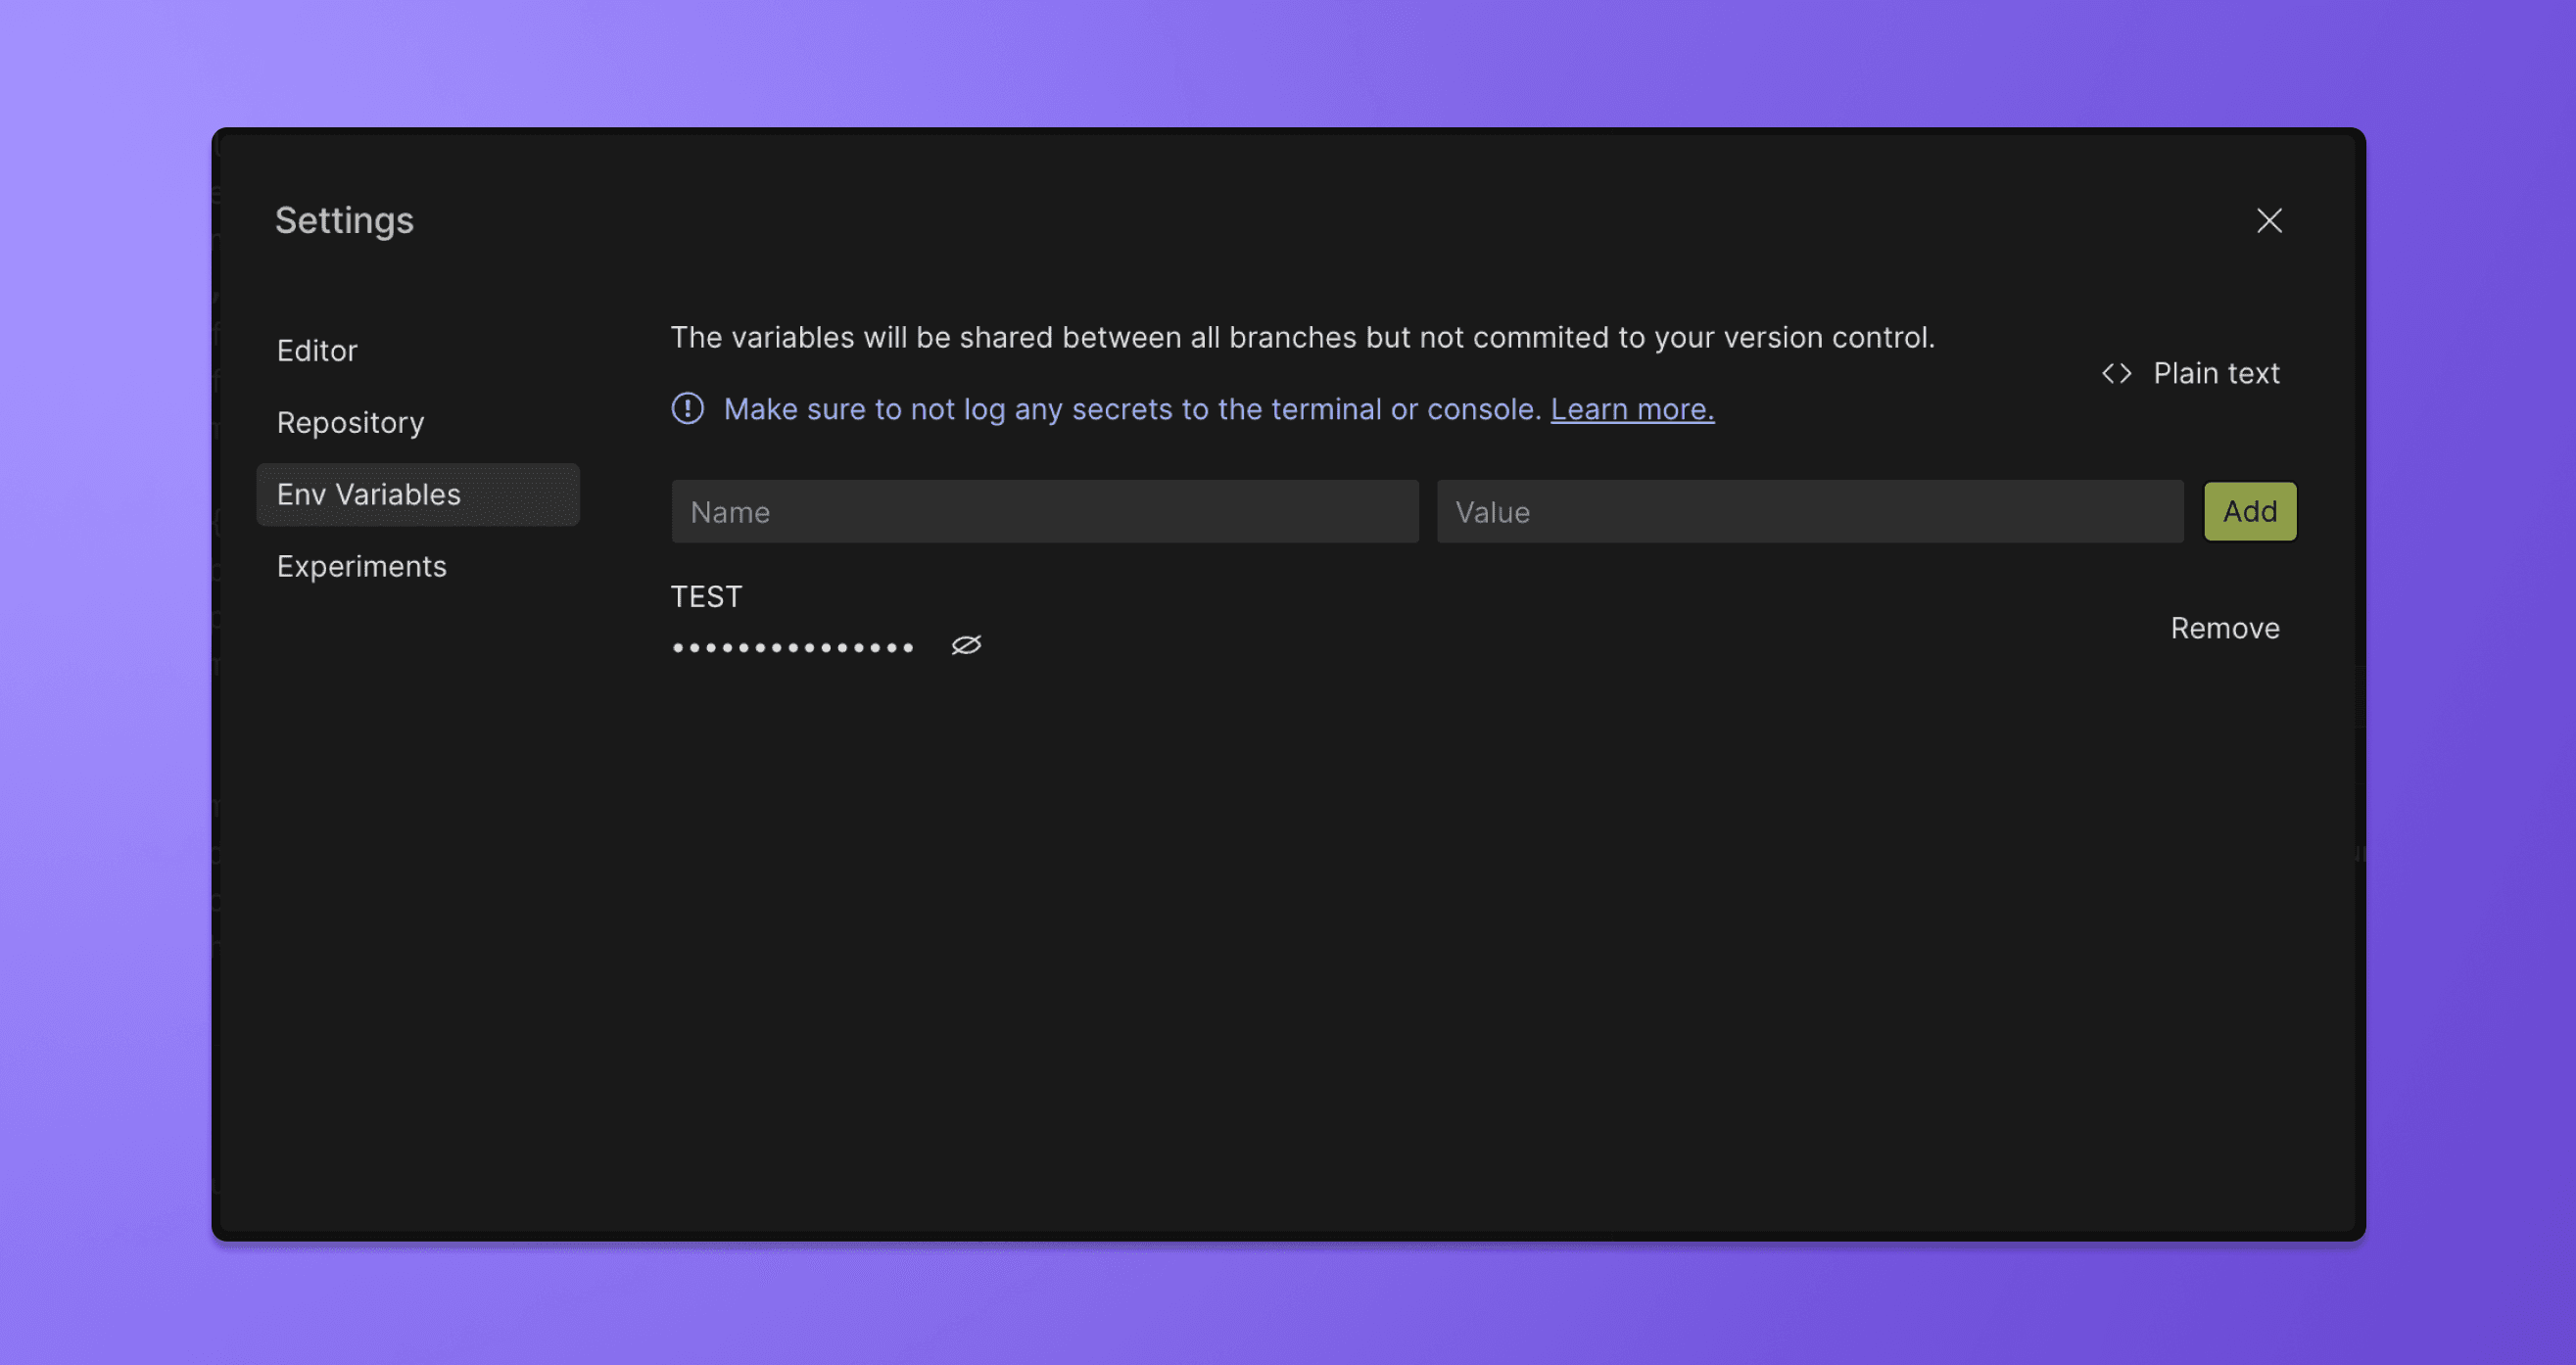Switch to Repository settings
Image resolution: width=2576 pixels, height=1365 pixels.
pos(350,423)
